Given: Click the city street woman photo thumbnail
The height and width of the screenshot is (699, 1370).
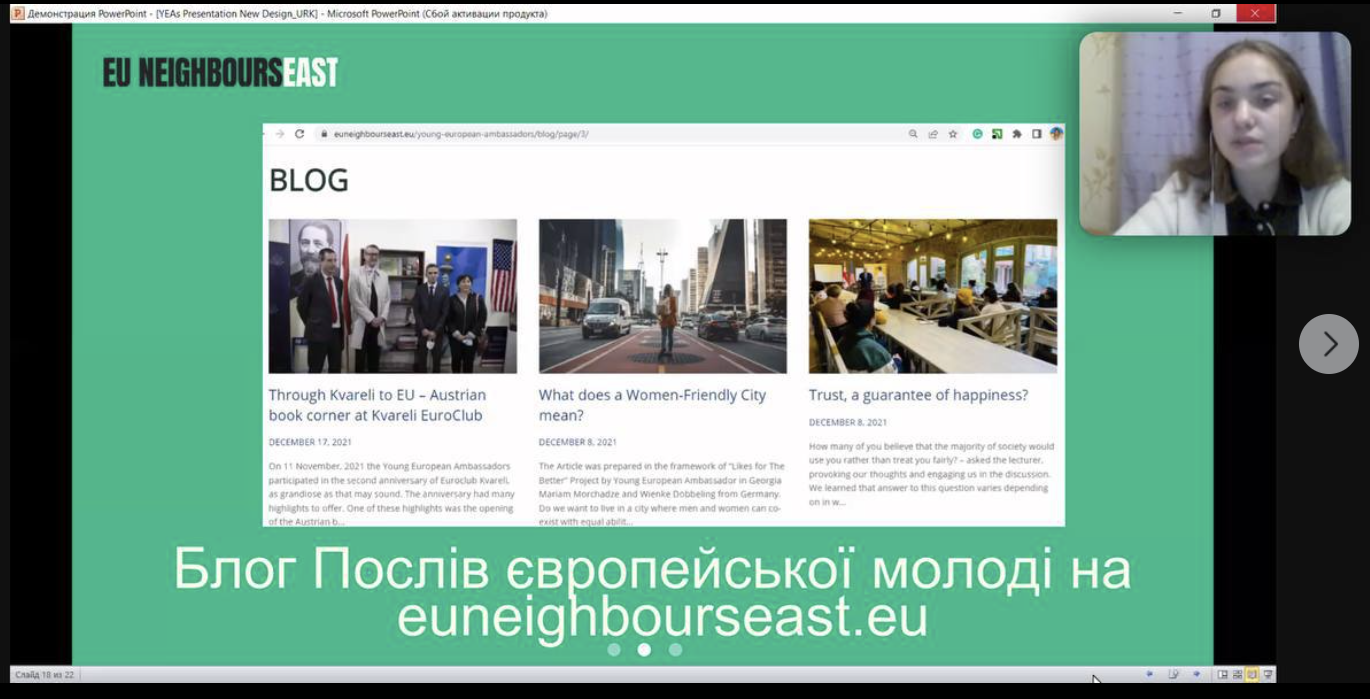Looking at the screenshot, I should pyautogui.click(x=663, y=296).
